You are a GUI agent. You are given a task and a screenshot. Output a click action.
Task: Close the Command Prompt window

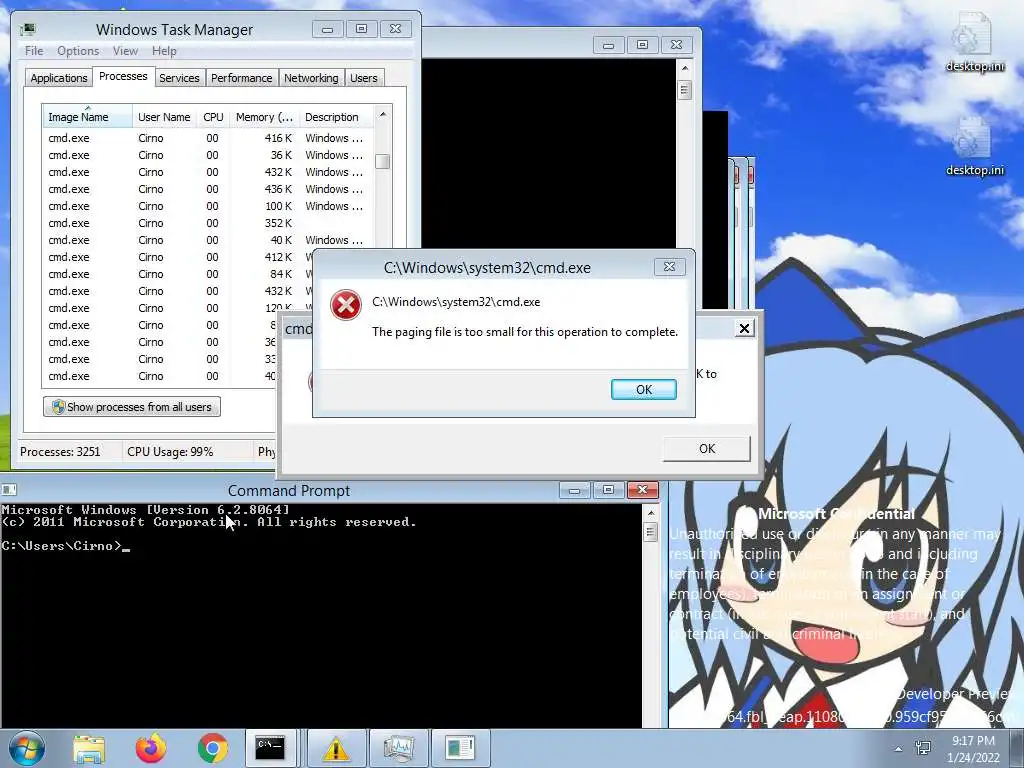coord(643,490)
